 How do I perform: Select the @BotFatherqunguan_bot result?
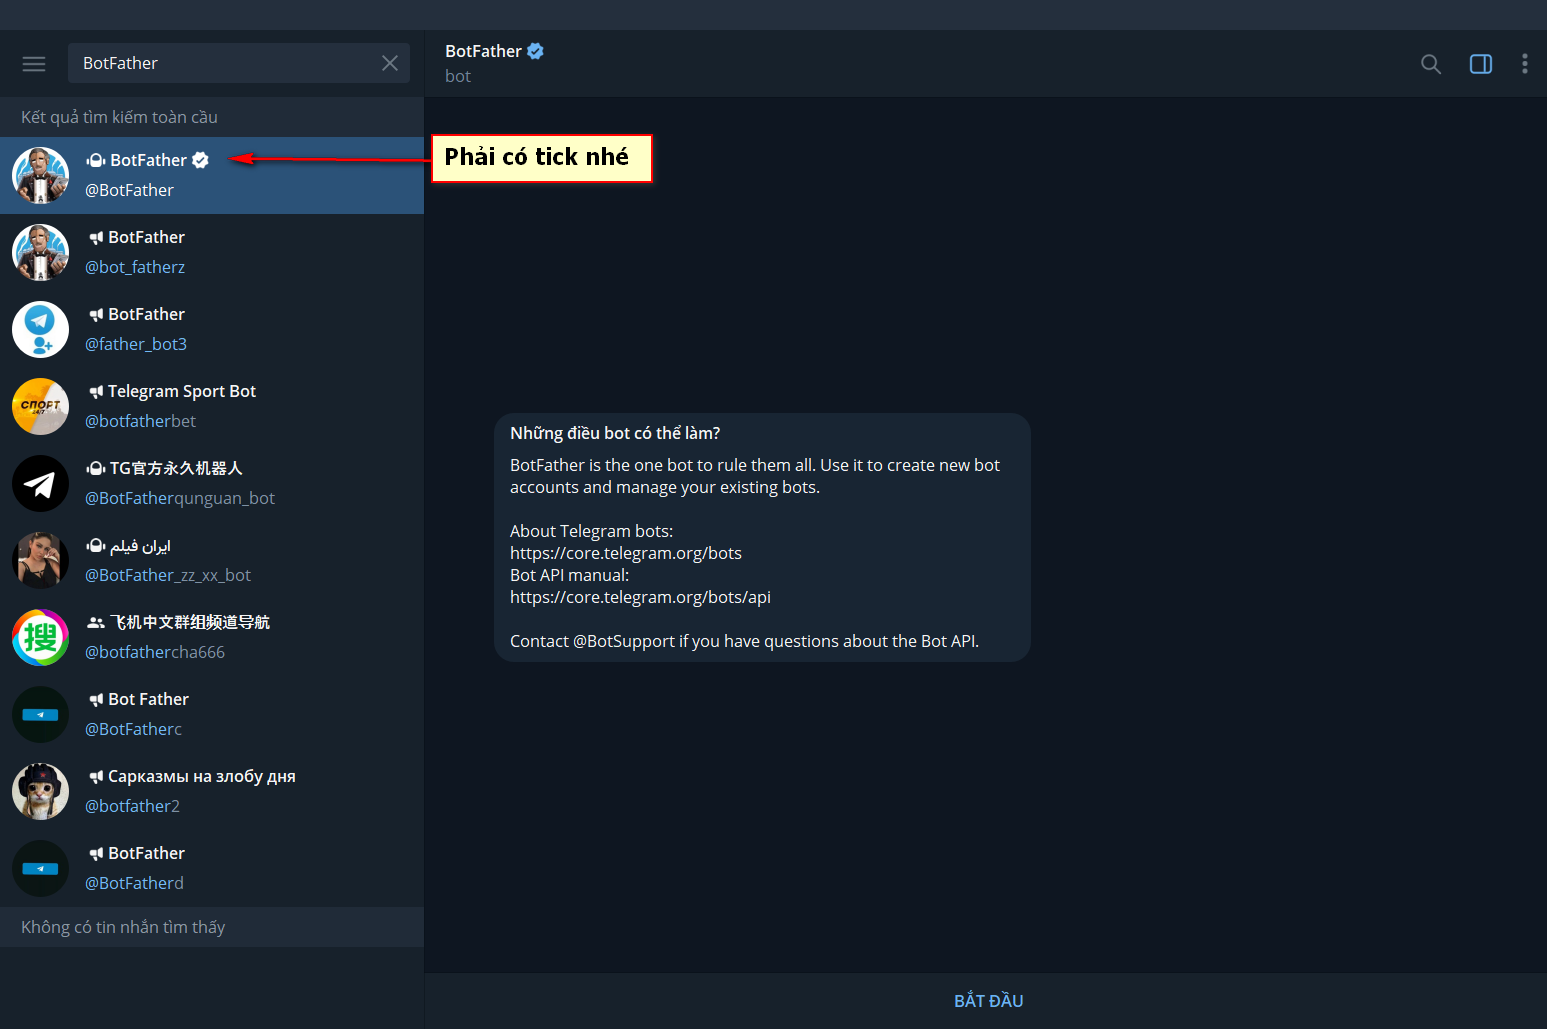[x=212, y=483]
